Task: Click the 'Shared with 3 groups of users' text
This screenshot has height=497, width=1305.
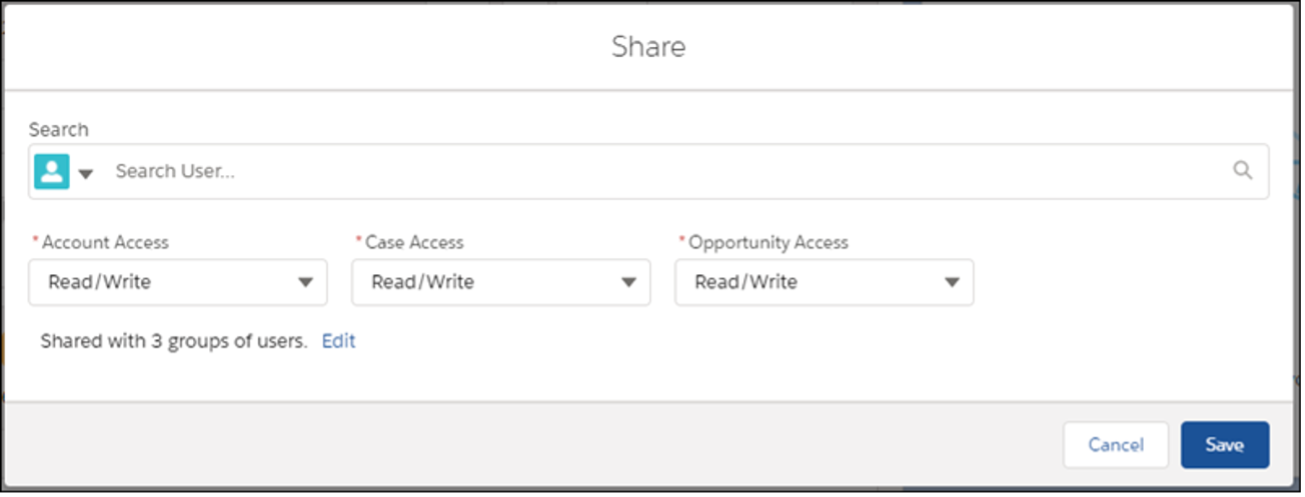Action: tap(173, 341)
